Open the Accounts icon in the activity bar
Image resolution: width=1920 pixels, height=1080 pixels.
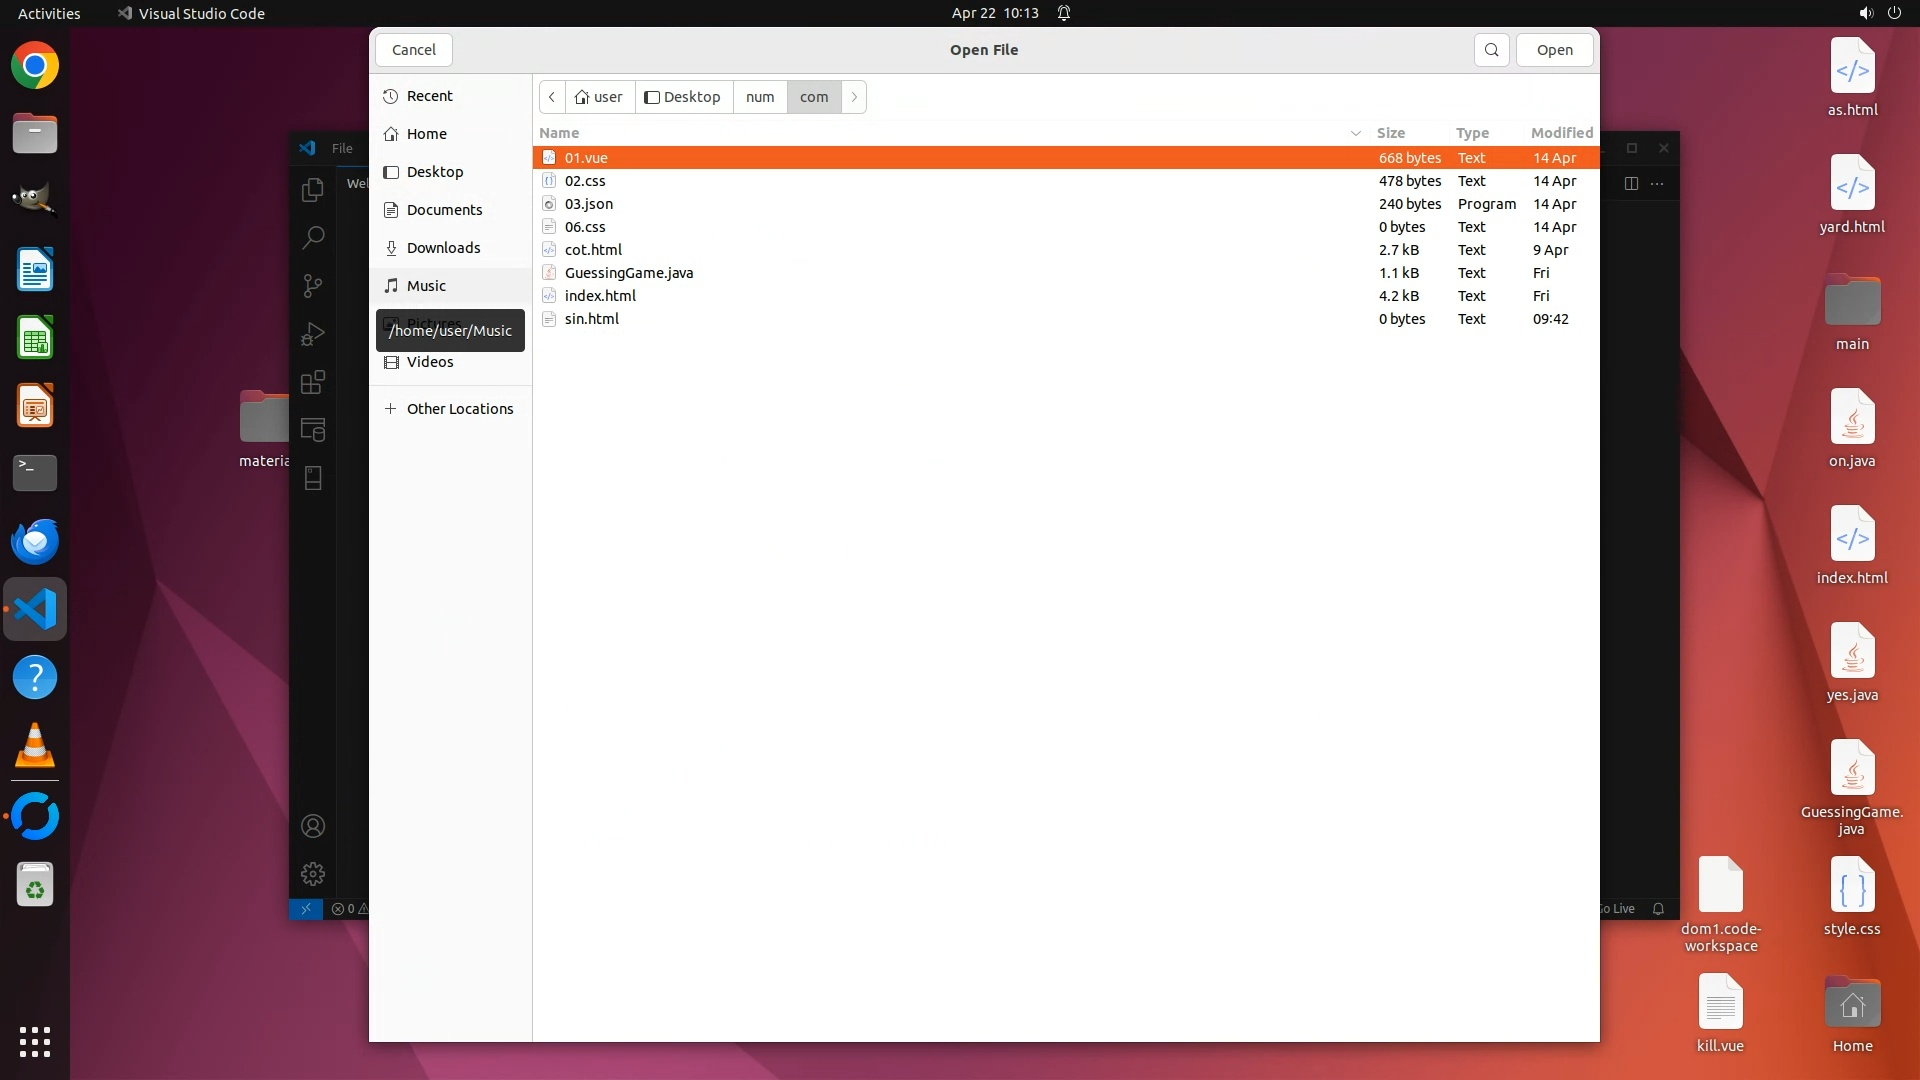pos(313,826)
